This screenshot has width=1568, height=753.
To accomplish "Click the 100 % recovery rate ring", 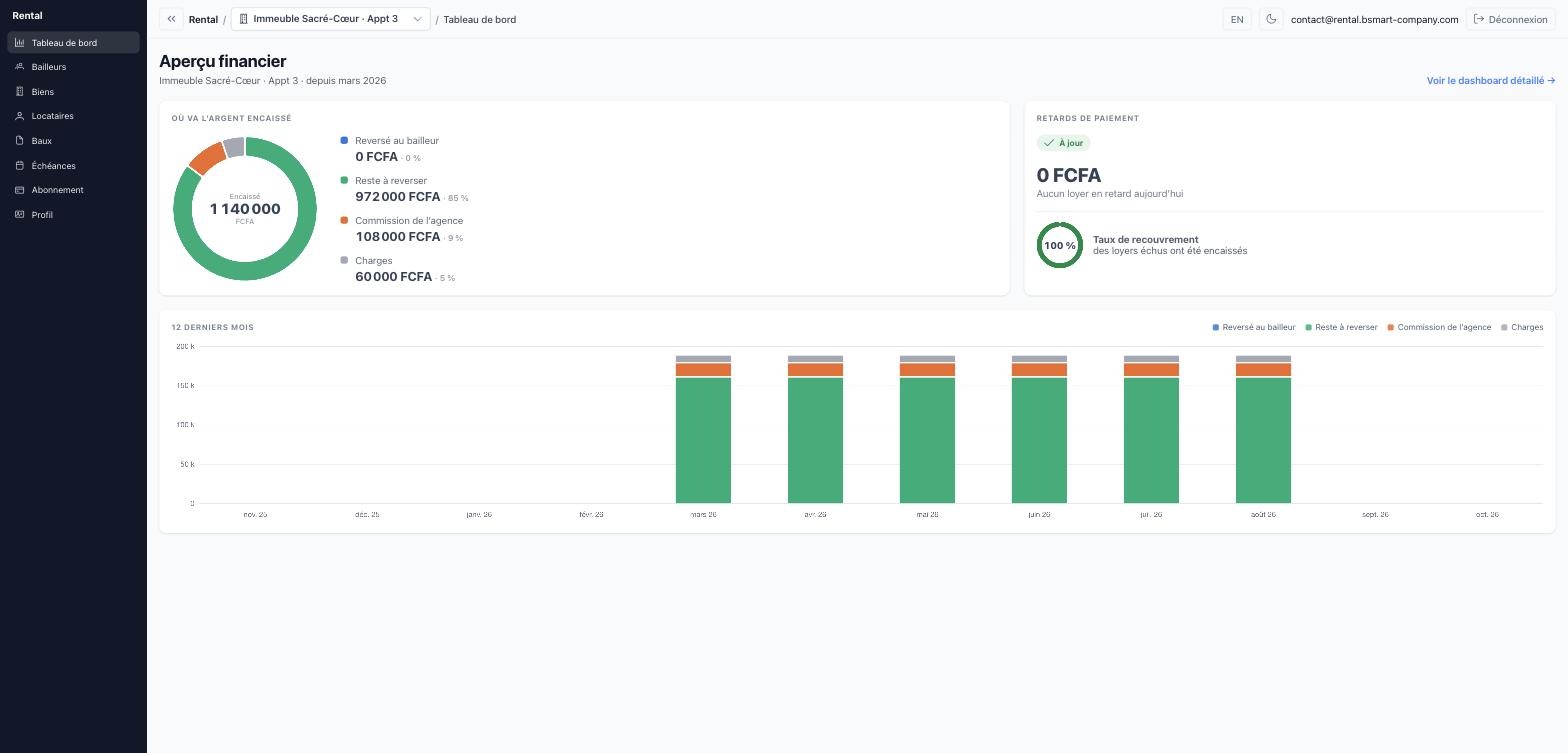I will pyautogui.click(x=1060, y=245).
